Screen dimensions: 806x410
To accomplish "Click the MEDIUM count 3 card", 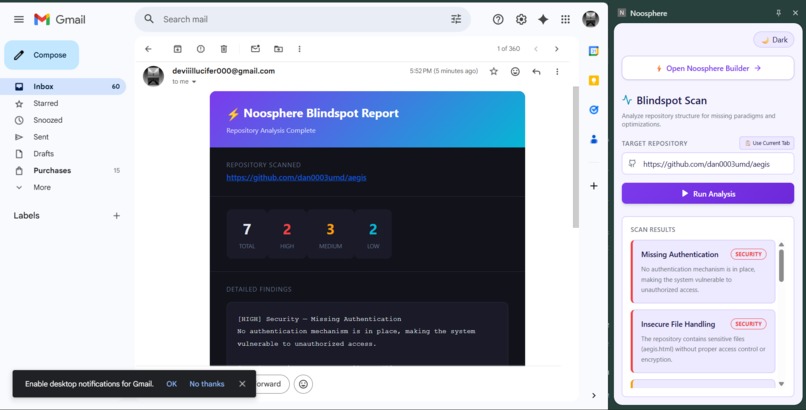I will pos(330,234).
